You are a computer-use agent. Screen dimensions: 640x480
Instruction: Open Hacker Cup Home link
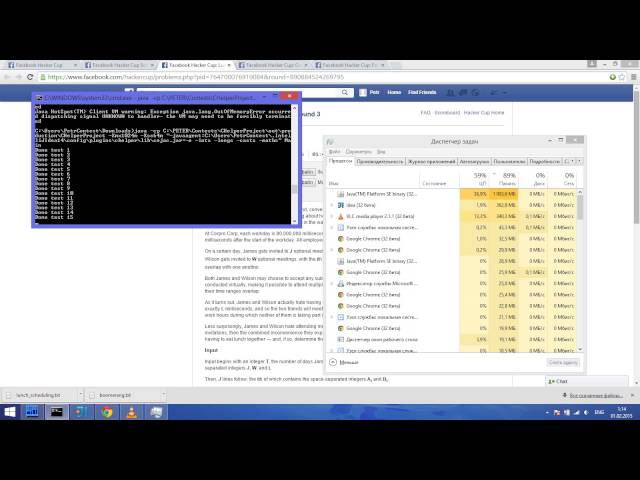[484, 113]
